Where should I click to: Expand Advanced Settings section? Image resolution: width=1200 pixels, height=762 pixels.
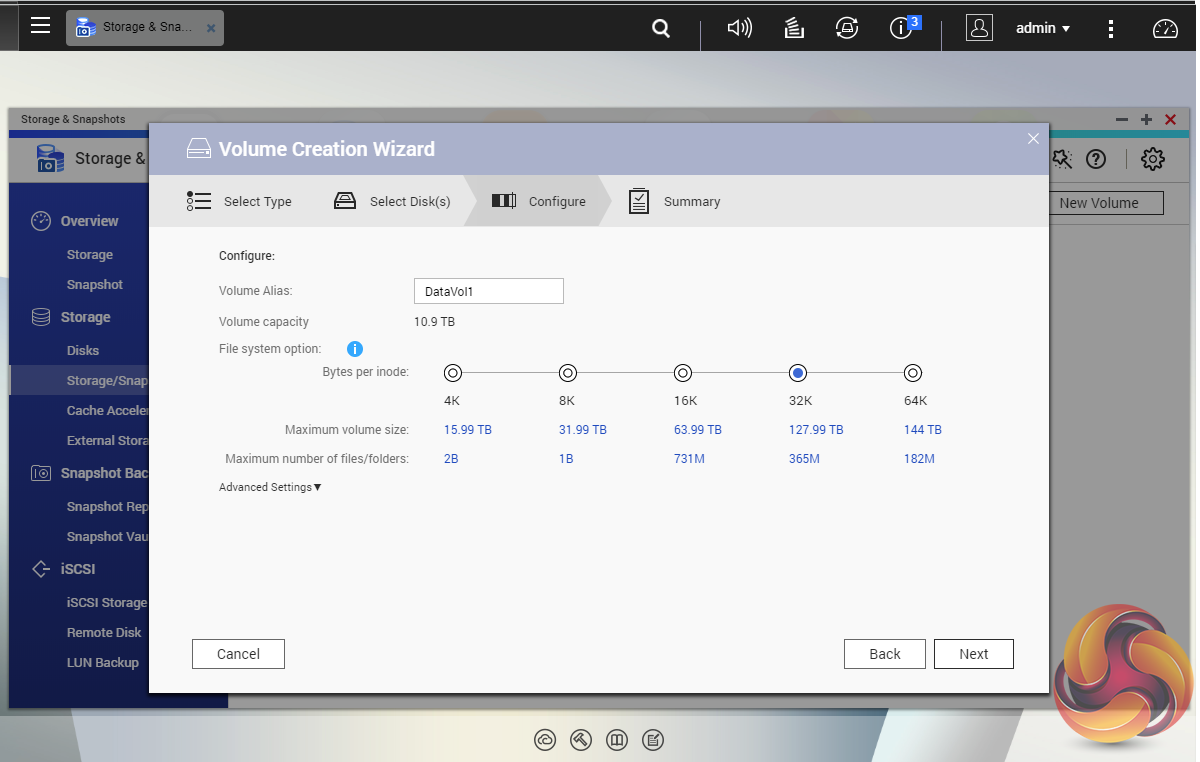coord(270,487)
